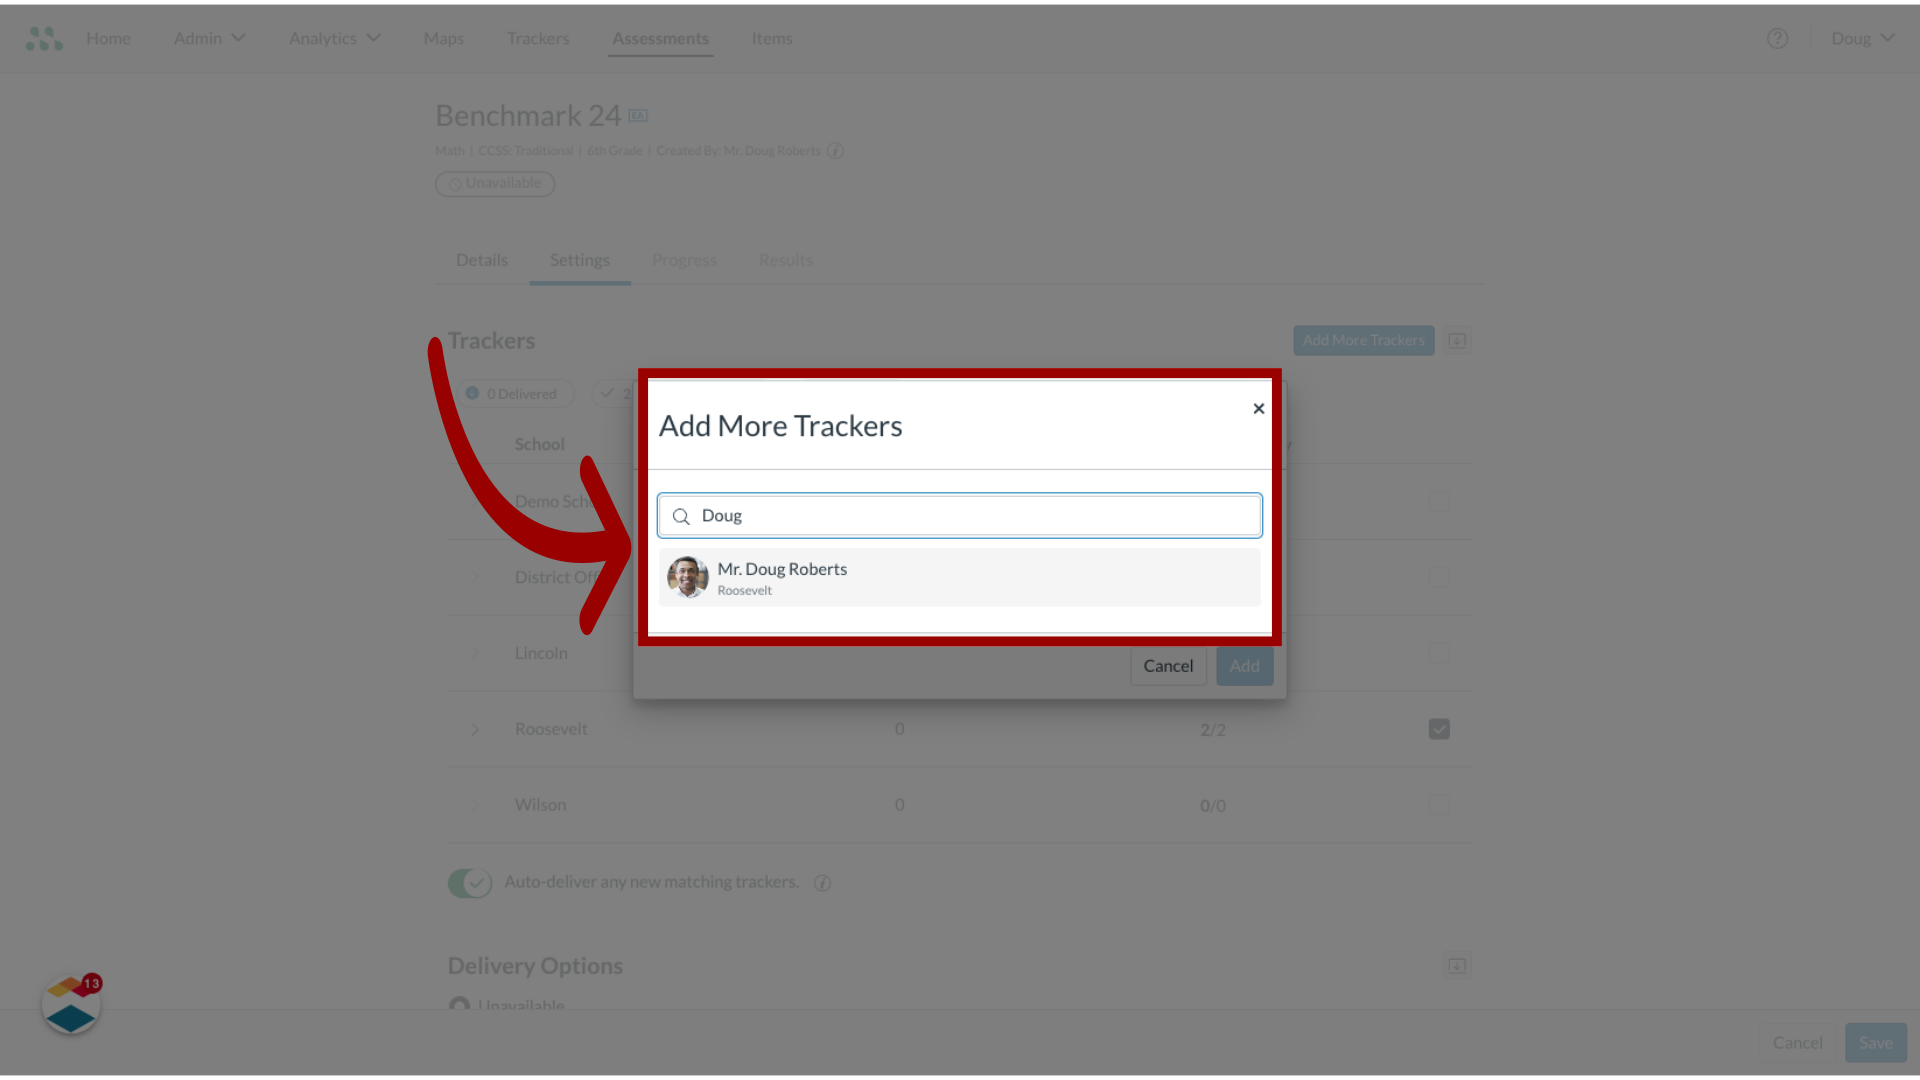Toggle the Auto-deliver new matching trackers switch

point(469,882)
